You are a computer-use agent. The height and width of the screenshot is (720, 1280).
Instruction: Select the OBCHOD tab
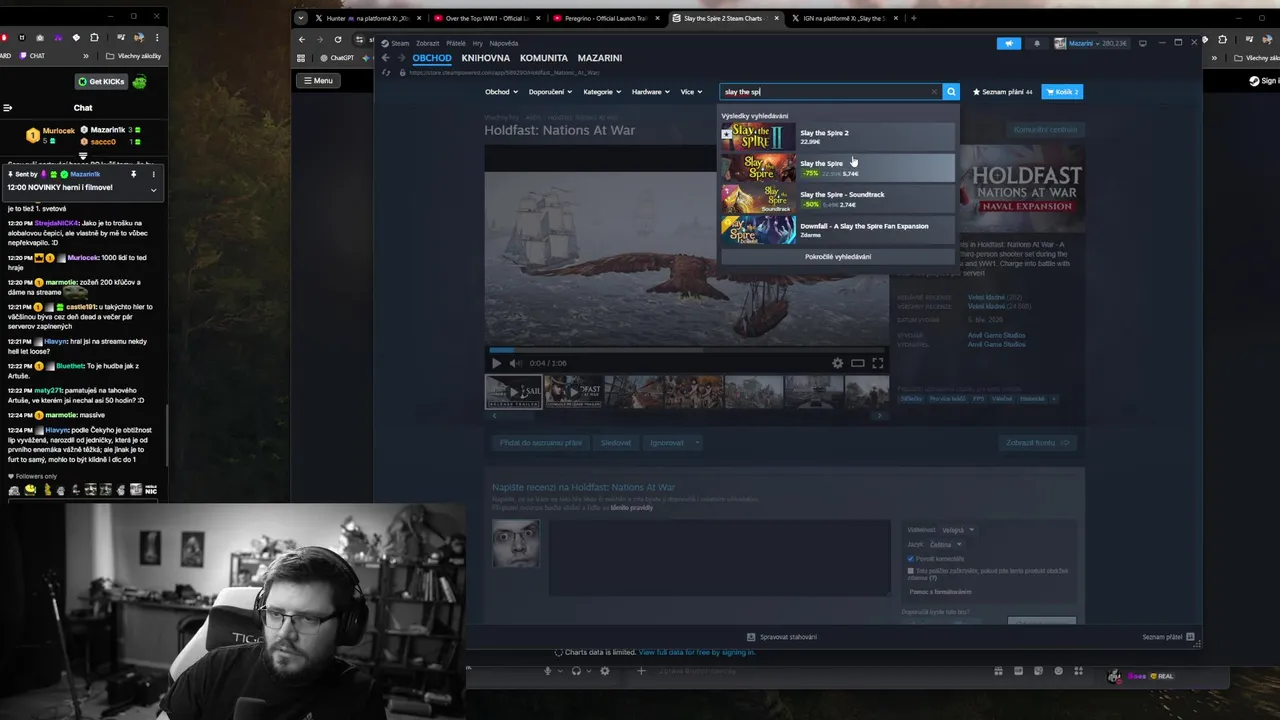(x=432, y=58)
